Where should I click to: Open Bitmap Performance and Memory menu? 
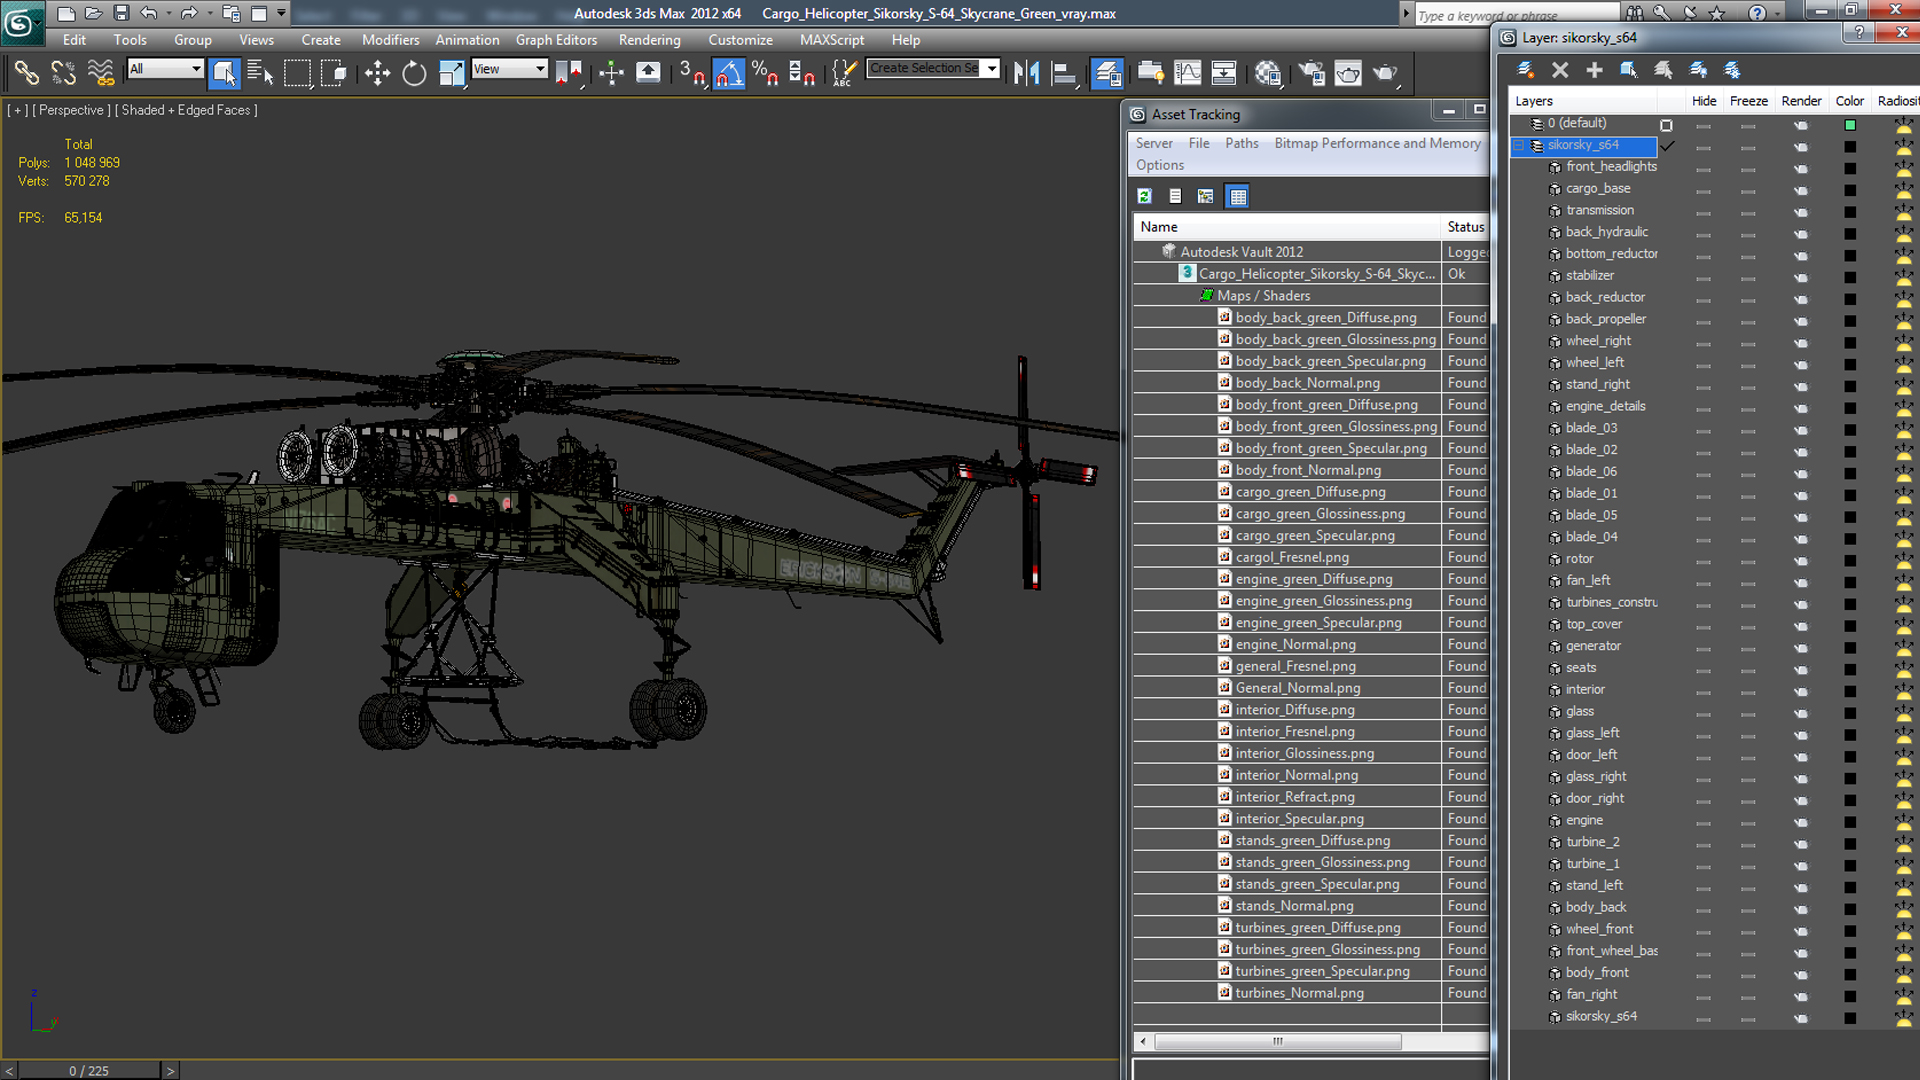[1377, 143]
